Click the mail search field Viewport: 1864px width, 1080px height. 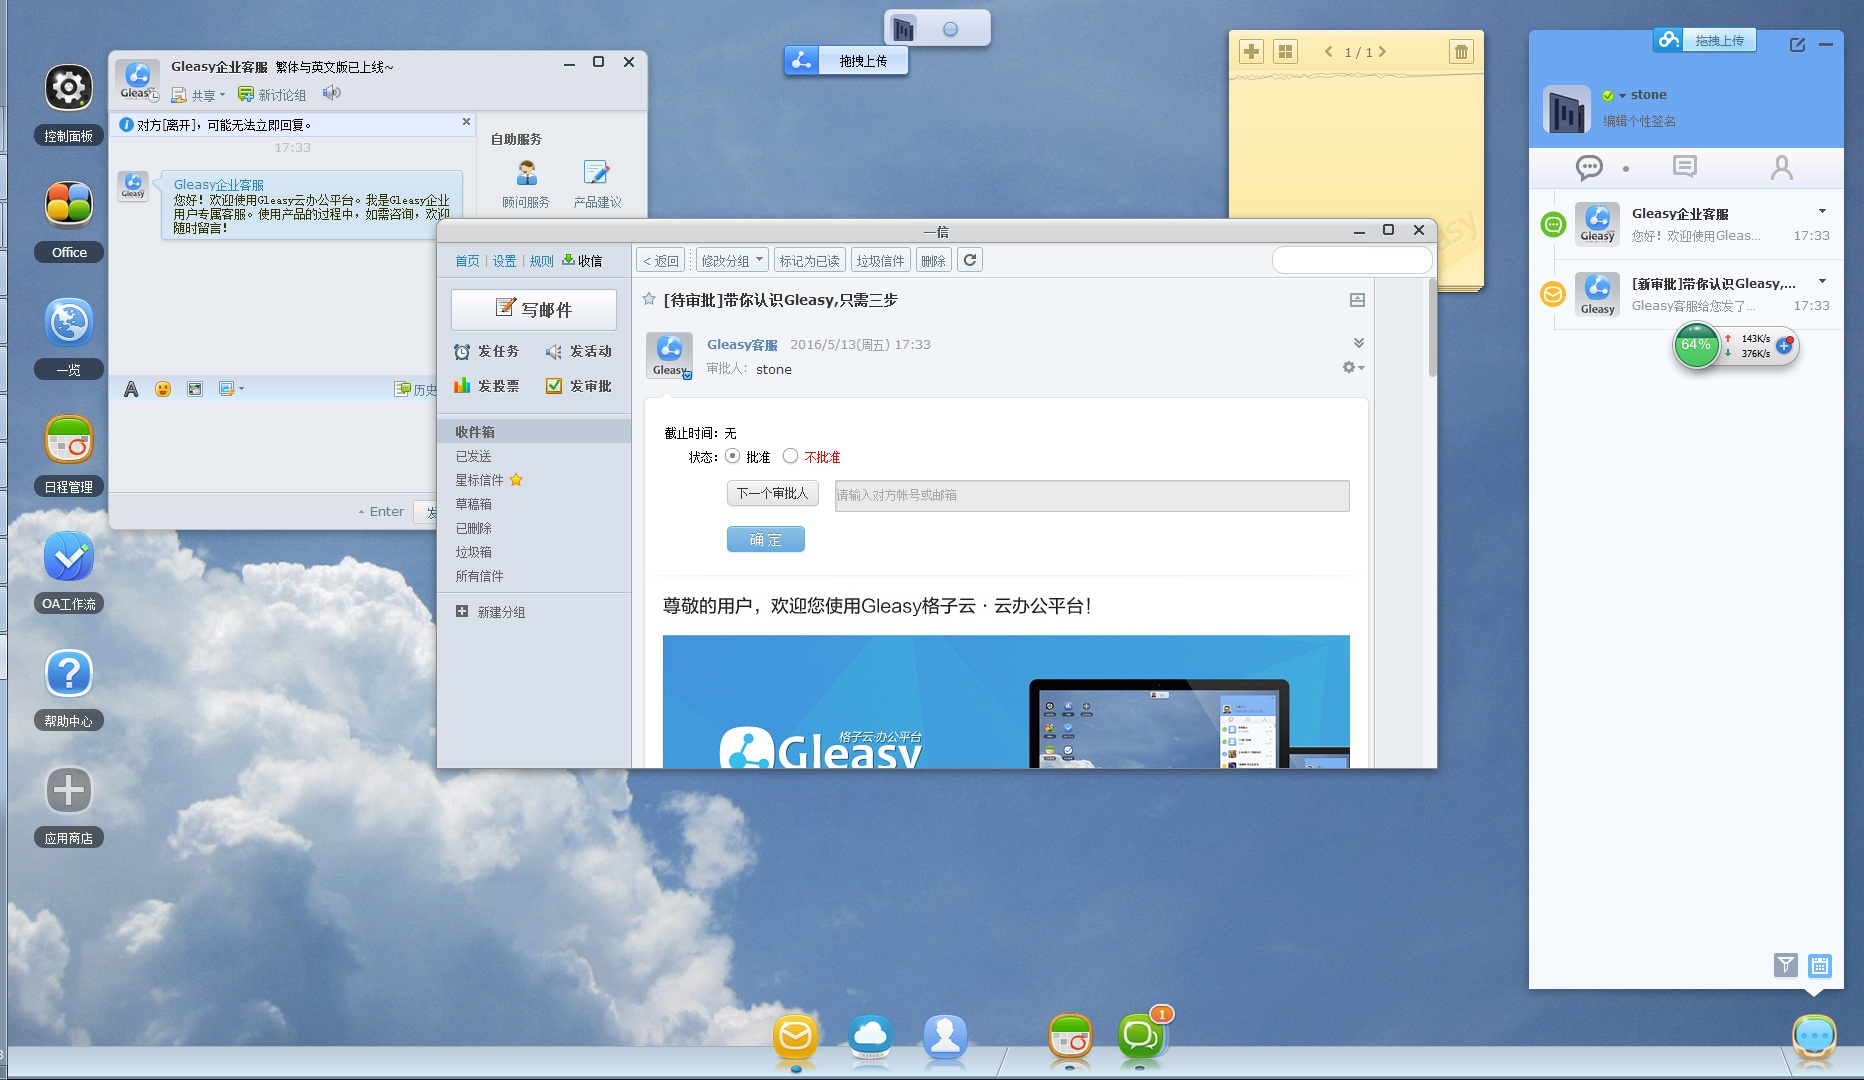[1352, 260]
